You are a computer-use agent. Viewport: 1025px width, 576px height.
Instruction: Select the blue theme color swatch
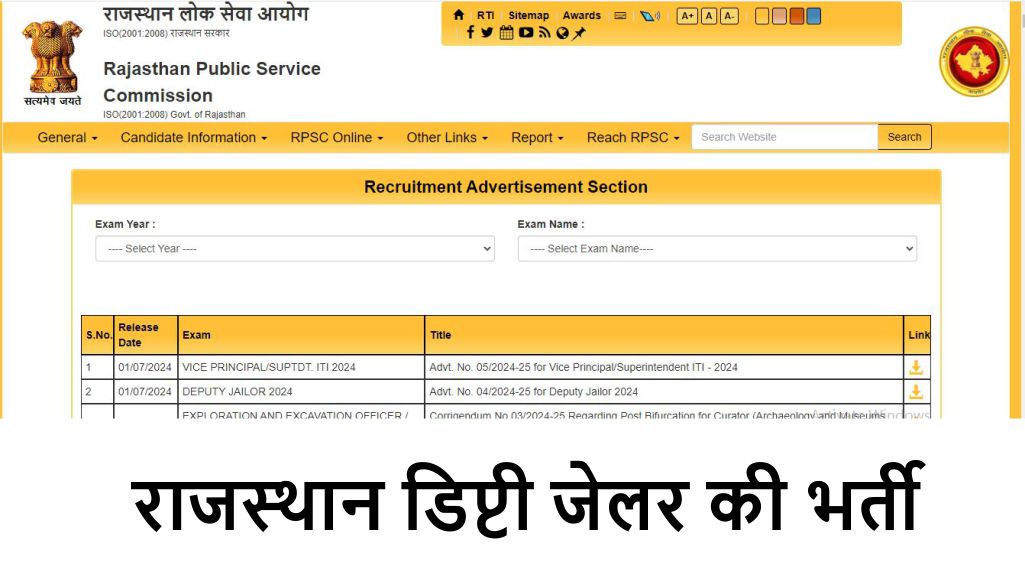tap(814, 16)
